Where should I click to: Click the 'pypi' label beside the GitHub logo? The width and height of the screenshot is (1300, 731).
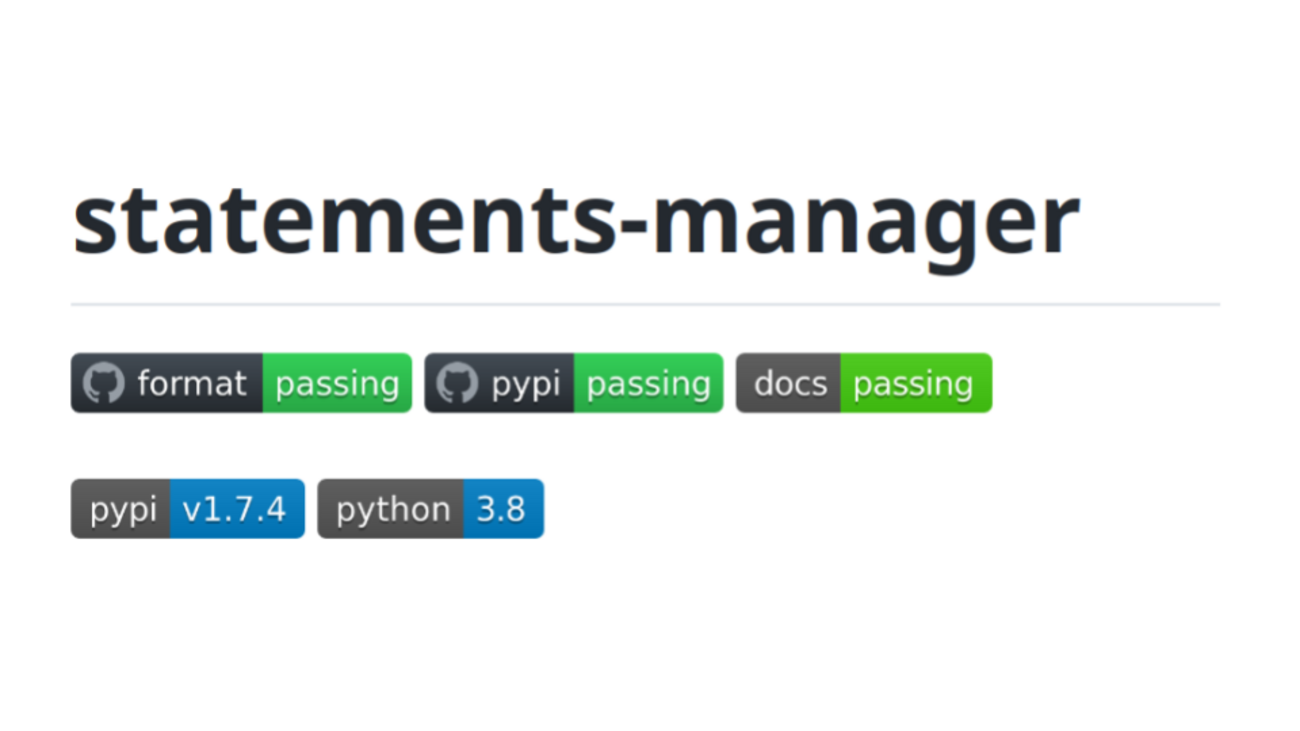(x=526, y=383)
